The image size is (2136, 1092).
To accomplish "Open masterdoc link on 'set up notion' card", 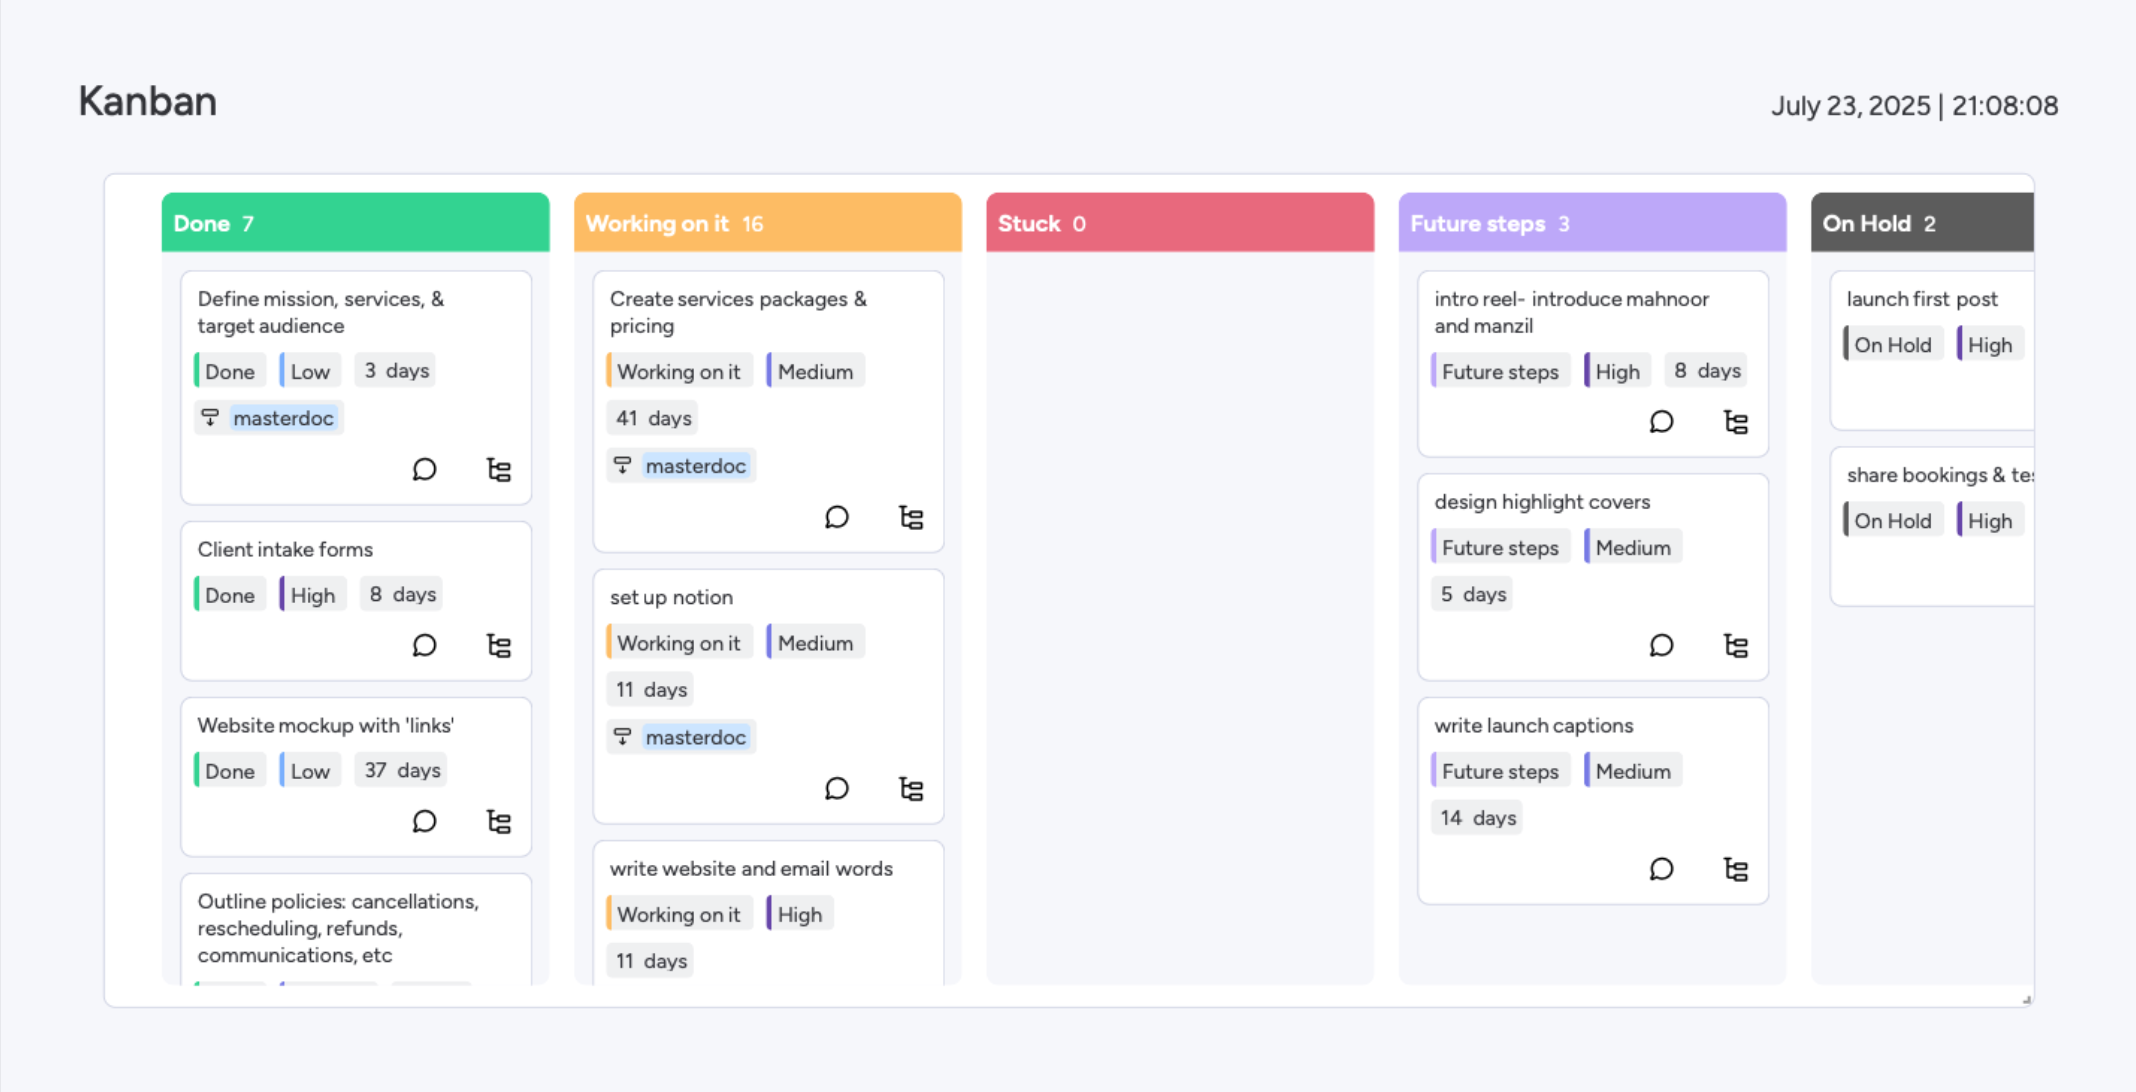I will [x=695, y=737].
